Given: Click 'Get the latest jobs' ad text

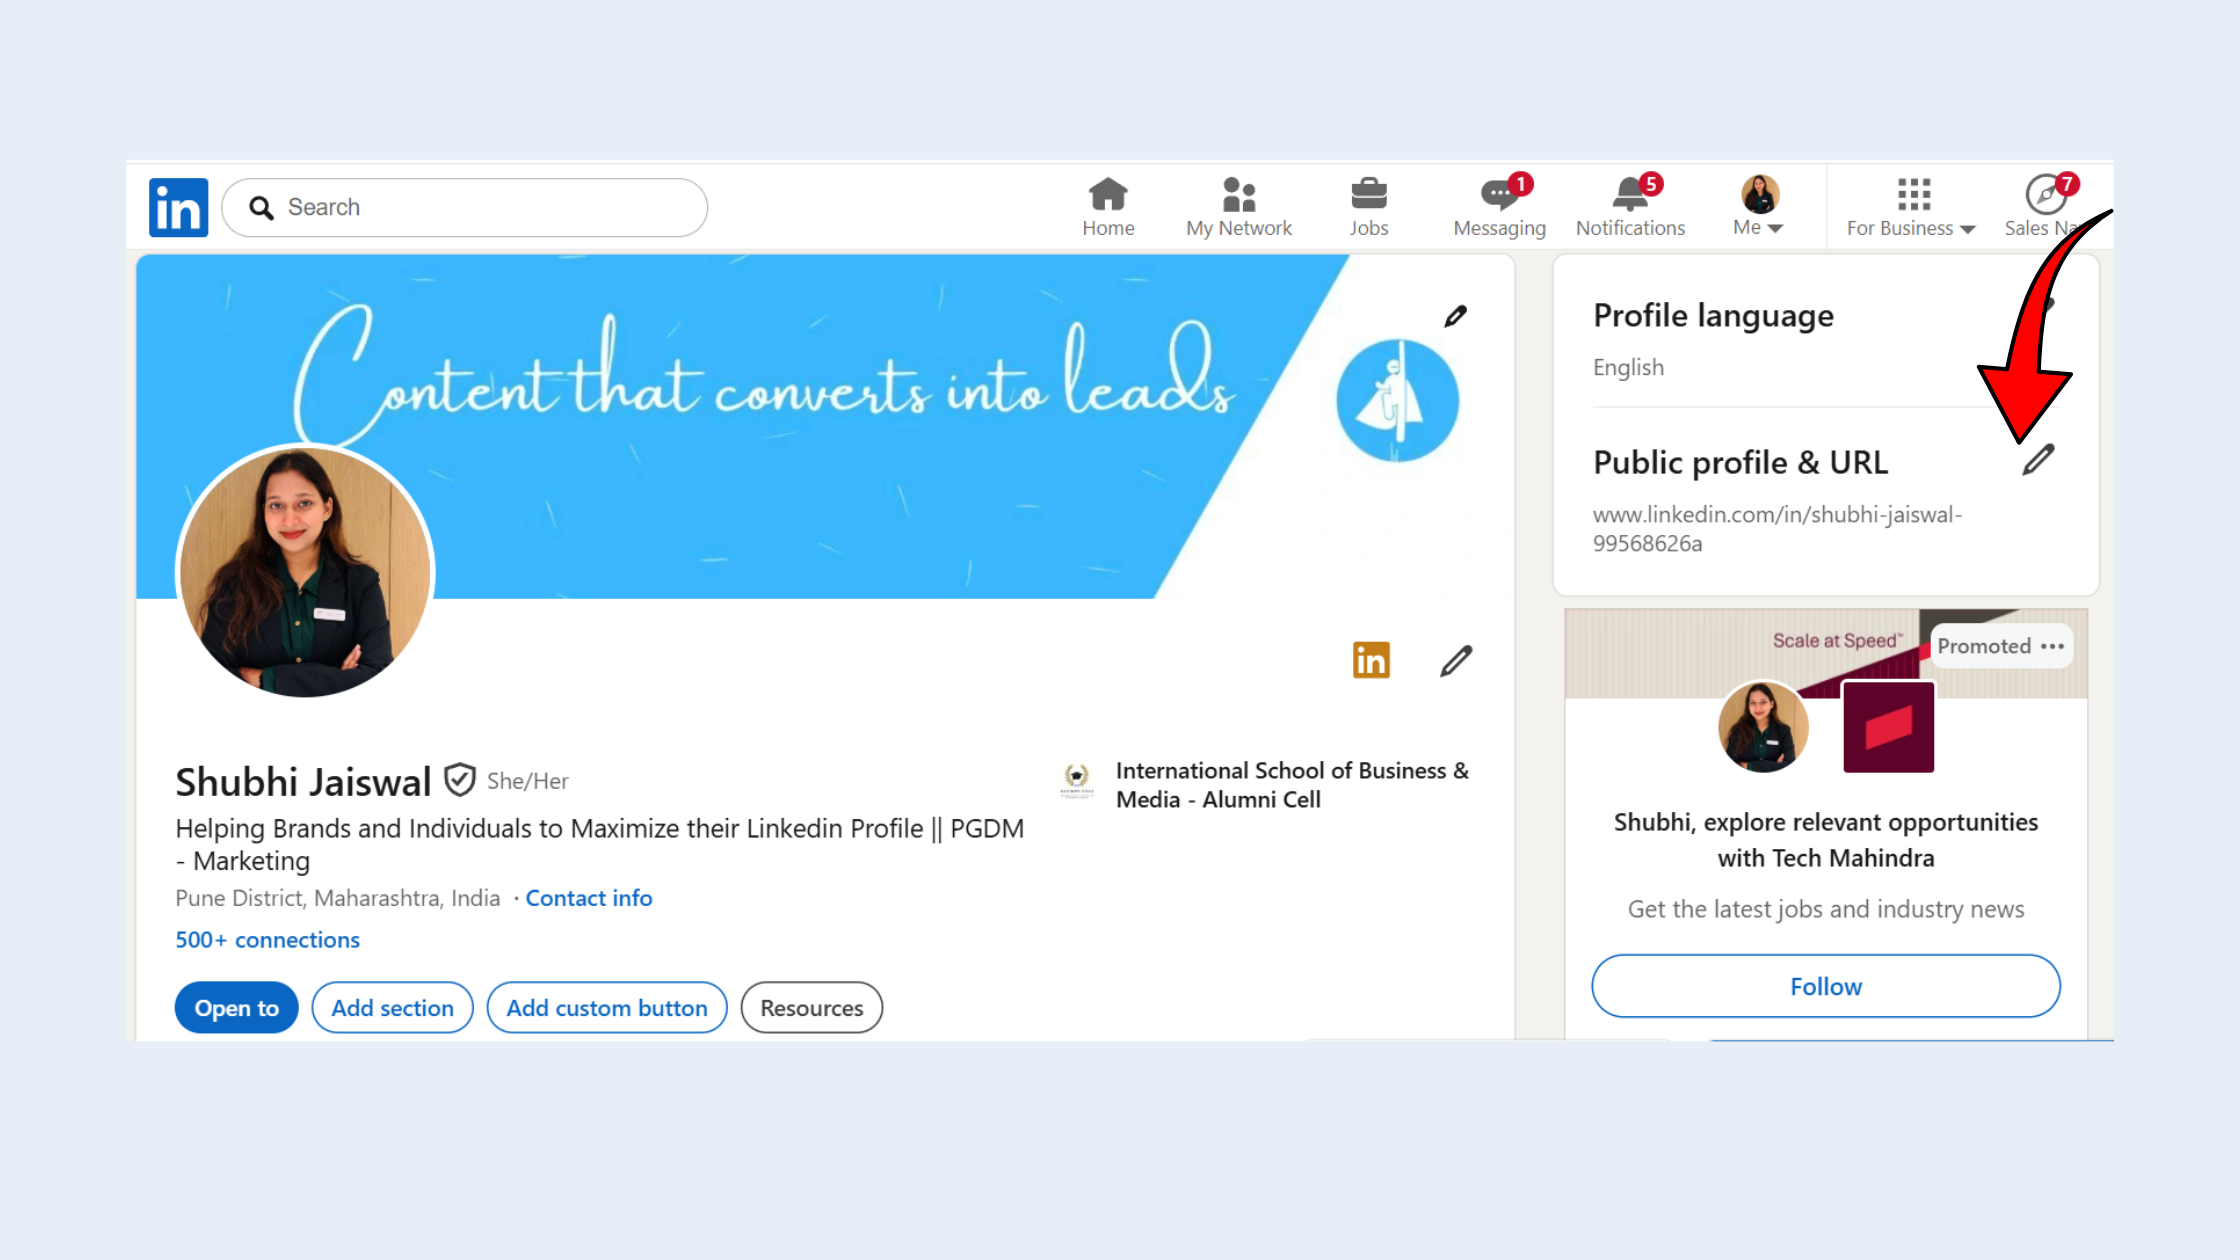Looking at the screenshot, I should [1825, 909].
